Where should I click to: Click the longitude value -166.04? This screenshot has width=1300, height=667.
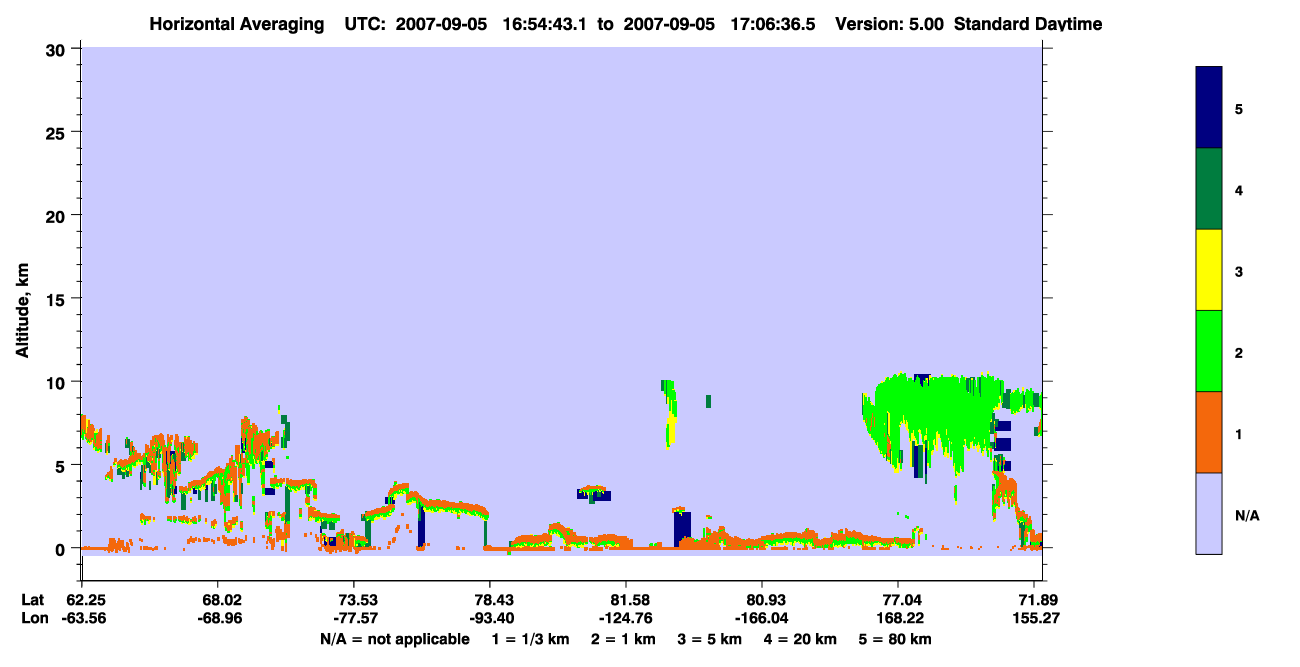[x=763, y=618]
